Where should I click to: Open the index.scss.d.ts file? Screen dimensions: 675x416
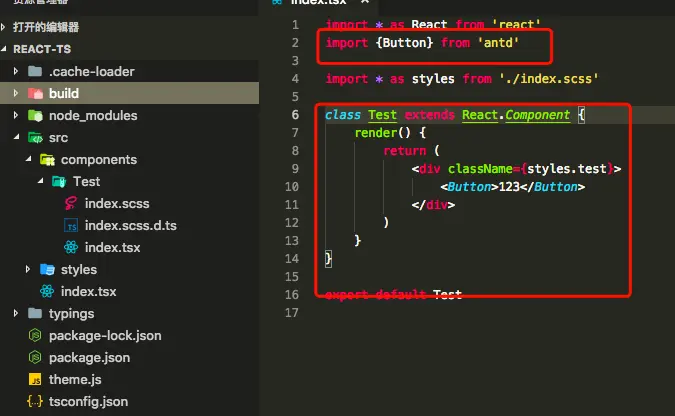pyautogui.click(x=131, y=225)
